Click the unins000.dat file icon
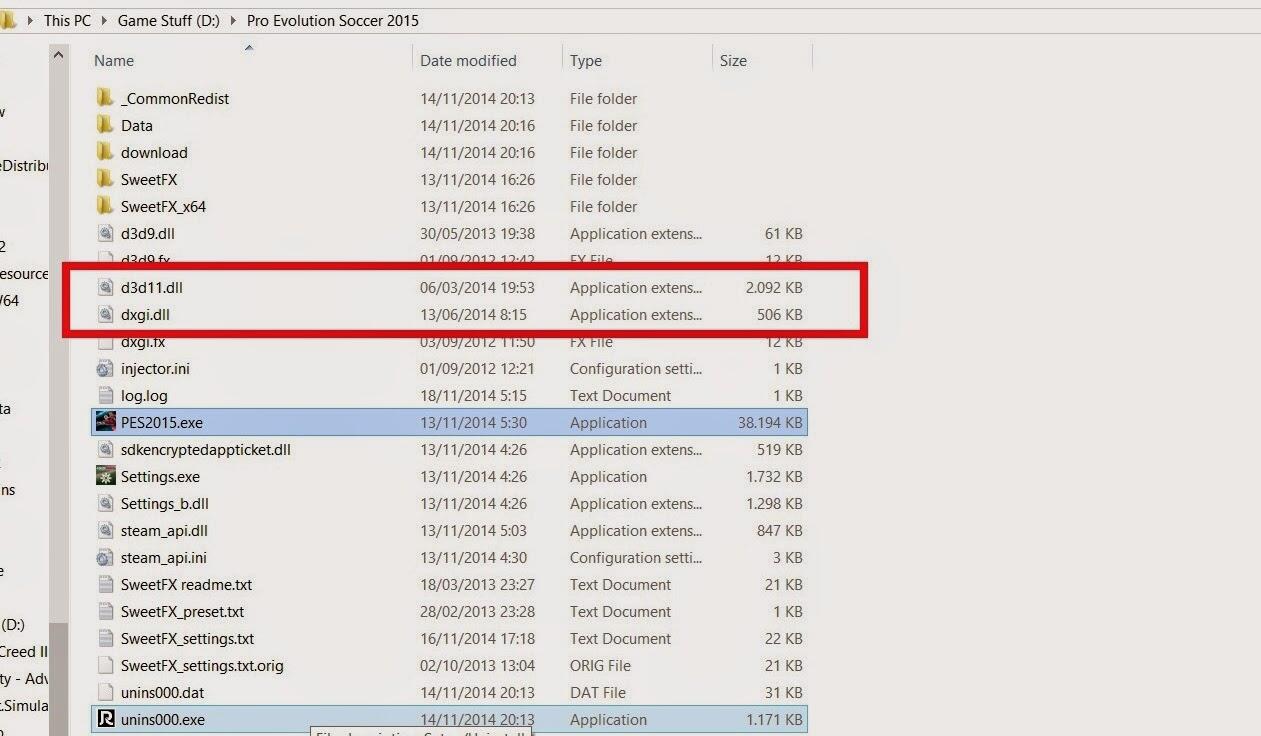The height and width of the screenshot is (736, 1261). point(105,692)
